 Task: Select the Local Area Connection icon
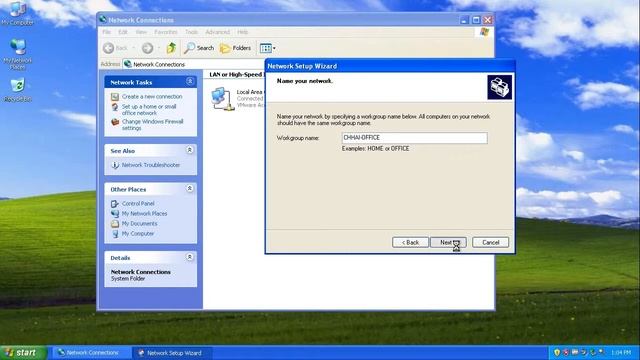pyautogui.click(x=223, y=99)
